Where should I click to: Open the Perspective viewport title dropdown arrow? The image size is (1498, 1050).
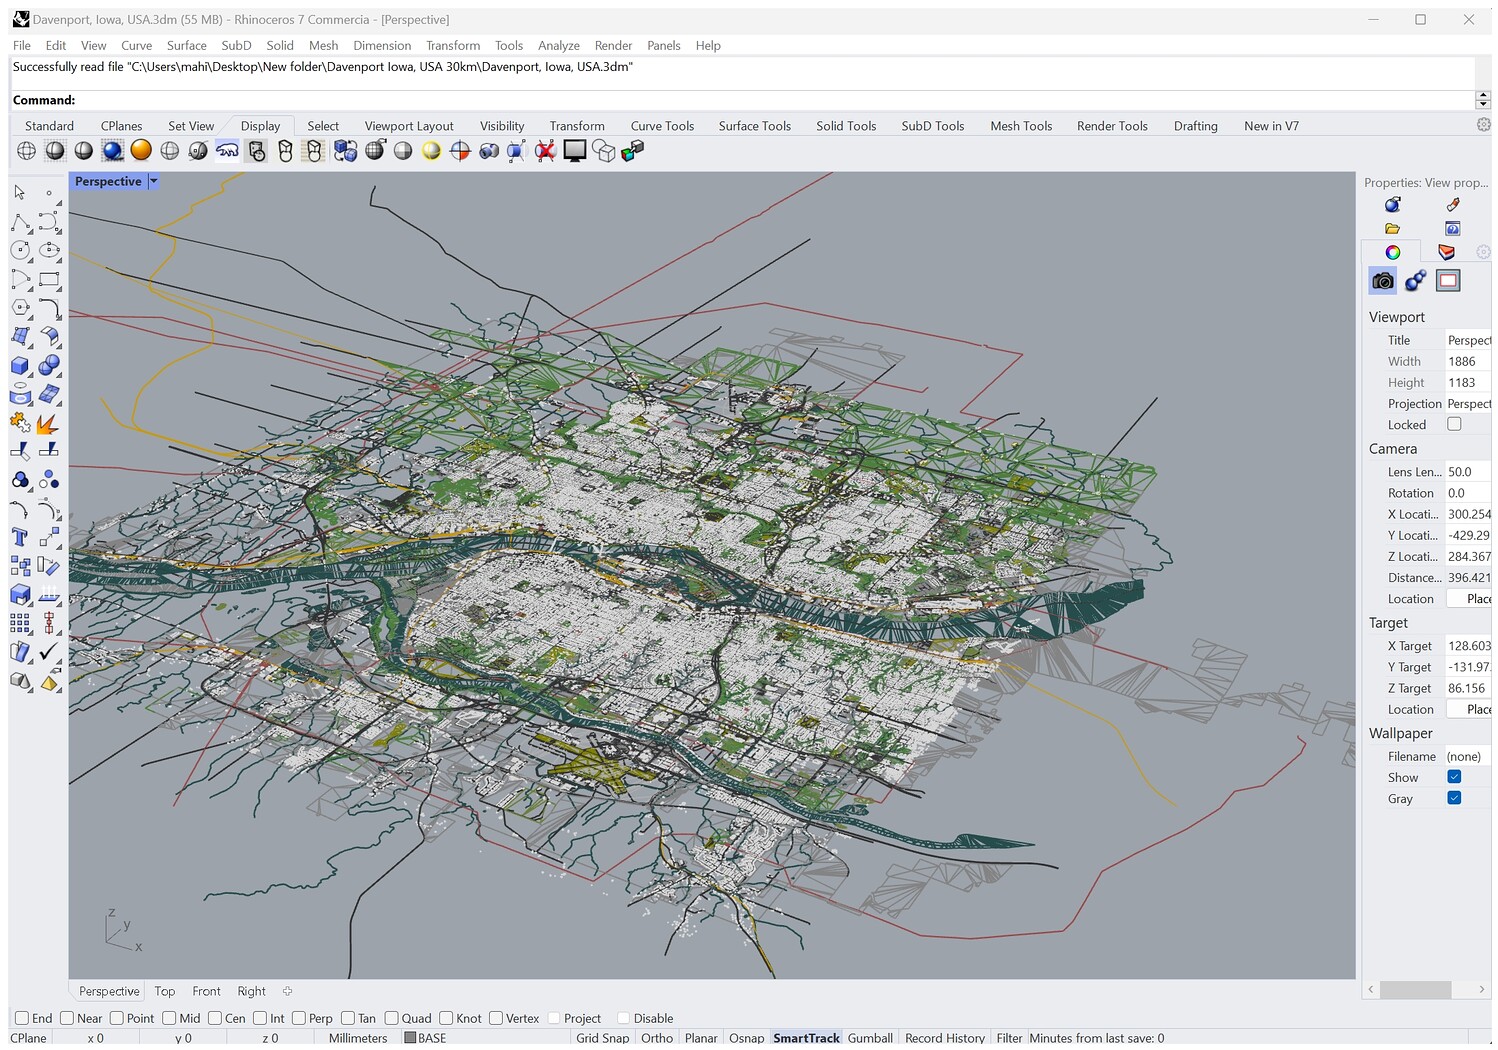153,181
